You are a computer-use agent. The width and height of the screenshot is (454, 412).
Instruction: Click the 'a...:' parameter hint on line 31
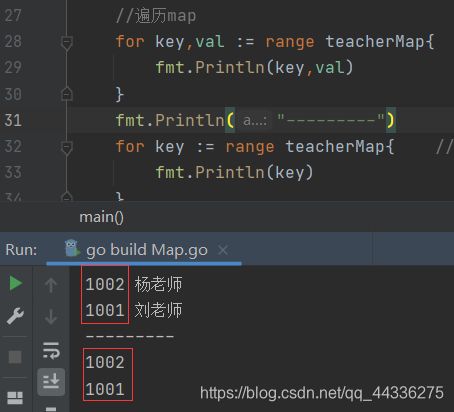tap(255, 120)
